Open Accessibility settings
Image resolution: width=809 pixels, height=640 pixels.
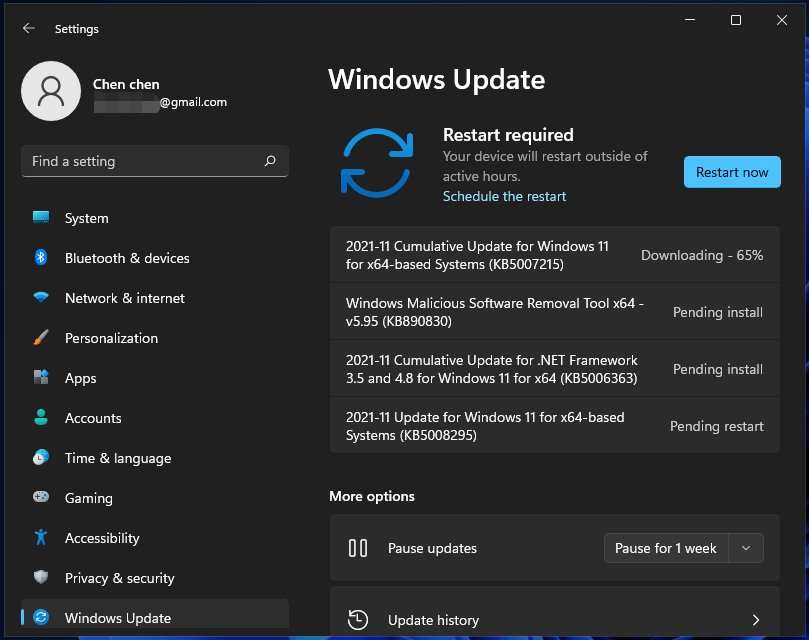(155, 538)
